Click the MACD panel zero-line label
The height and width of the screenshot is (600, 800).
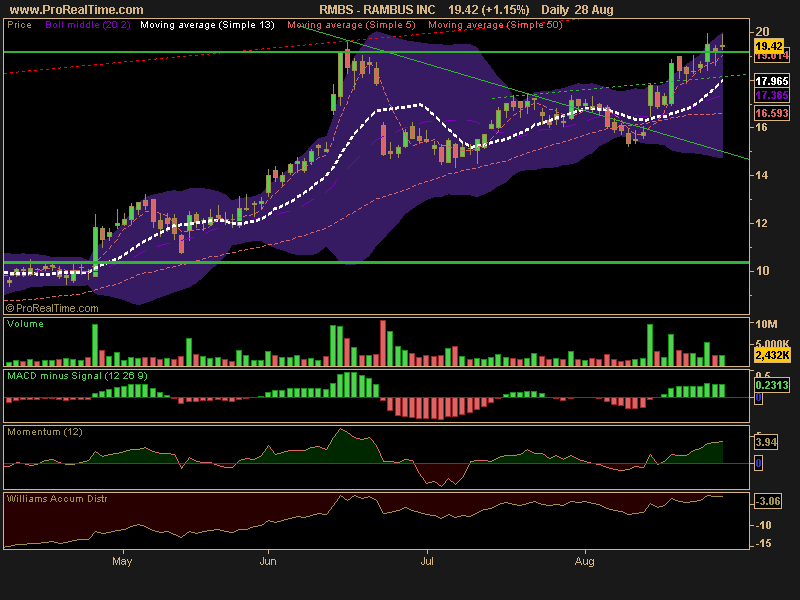coord(758,398)
